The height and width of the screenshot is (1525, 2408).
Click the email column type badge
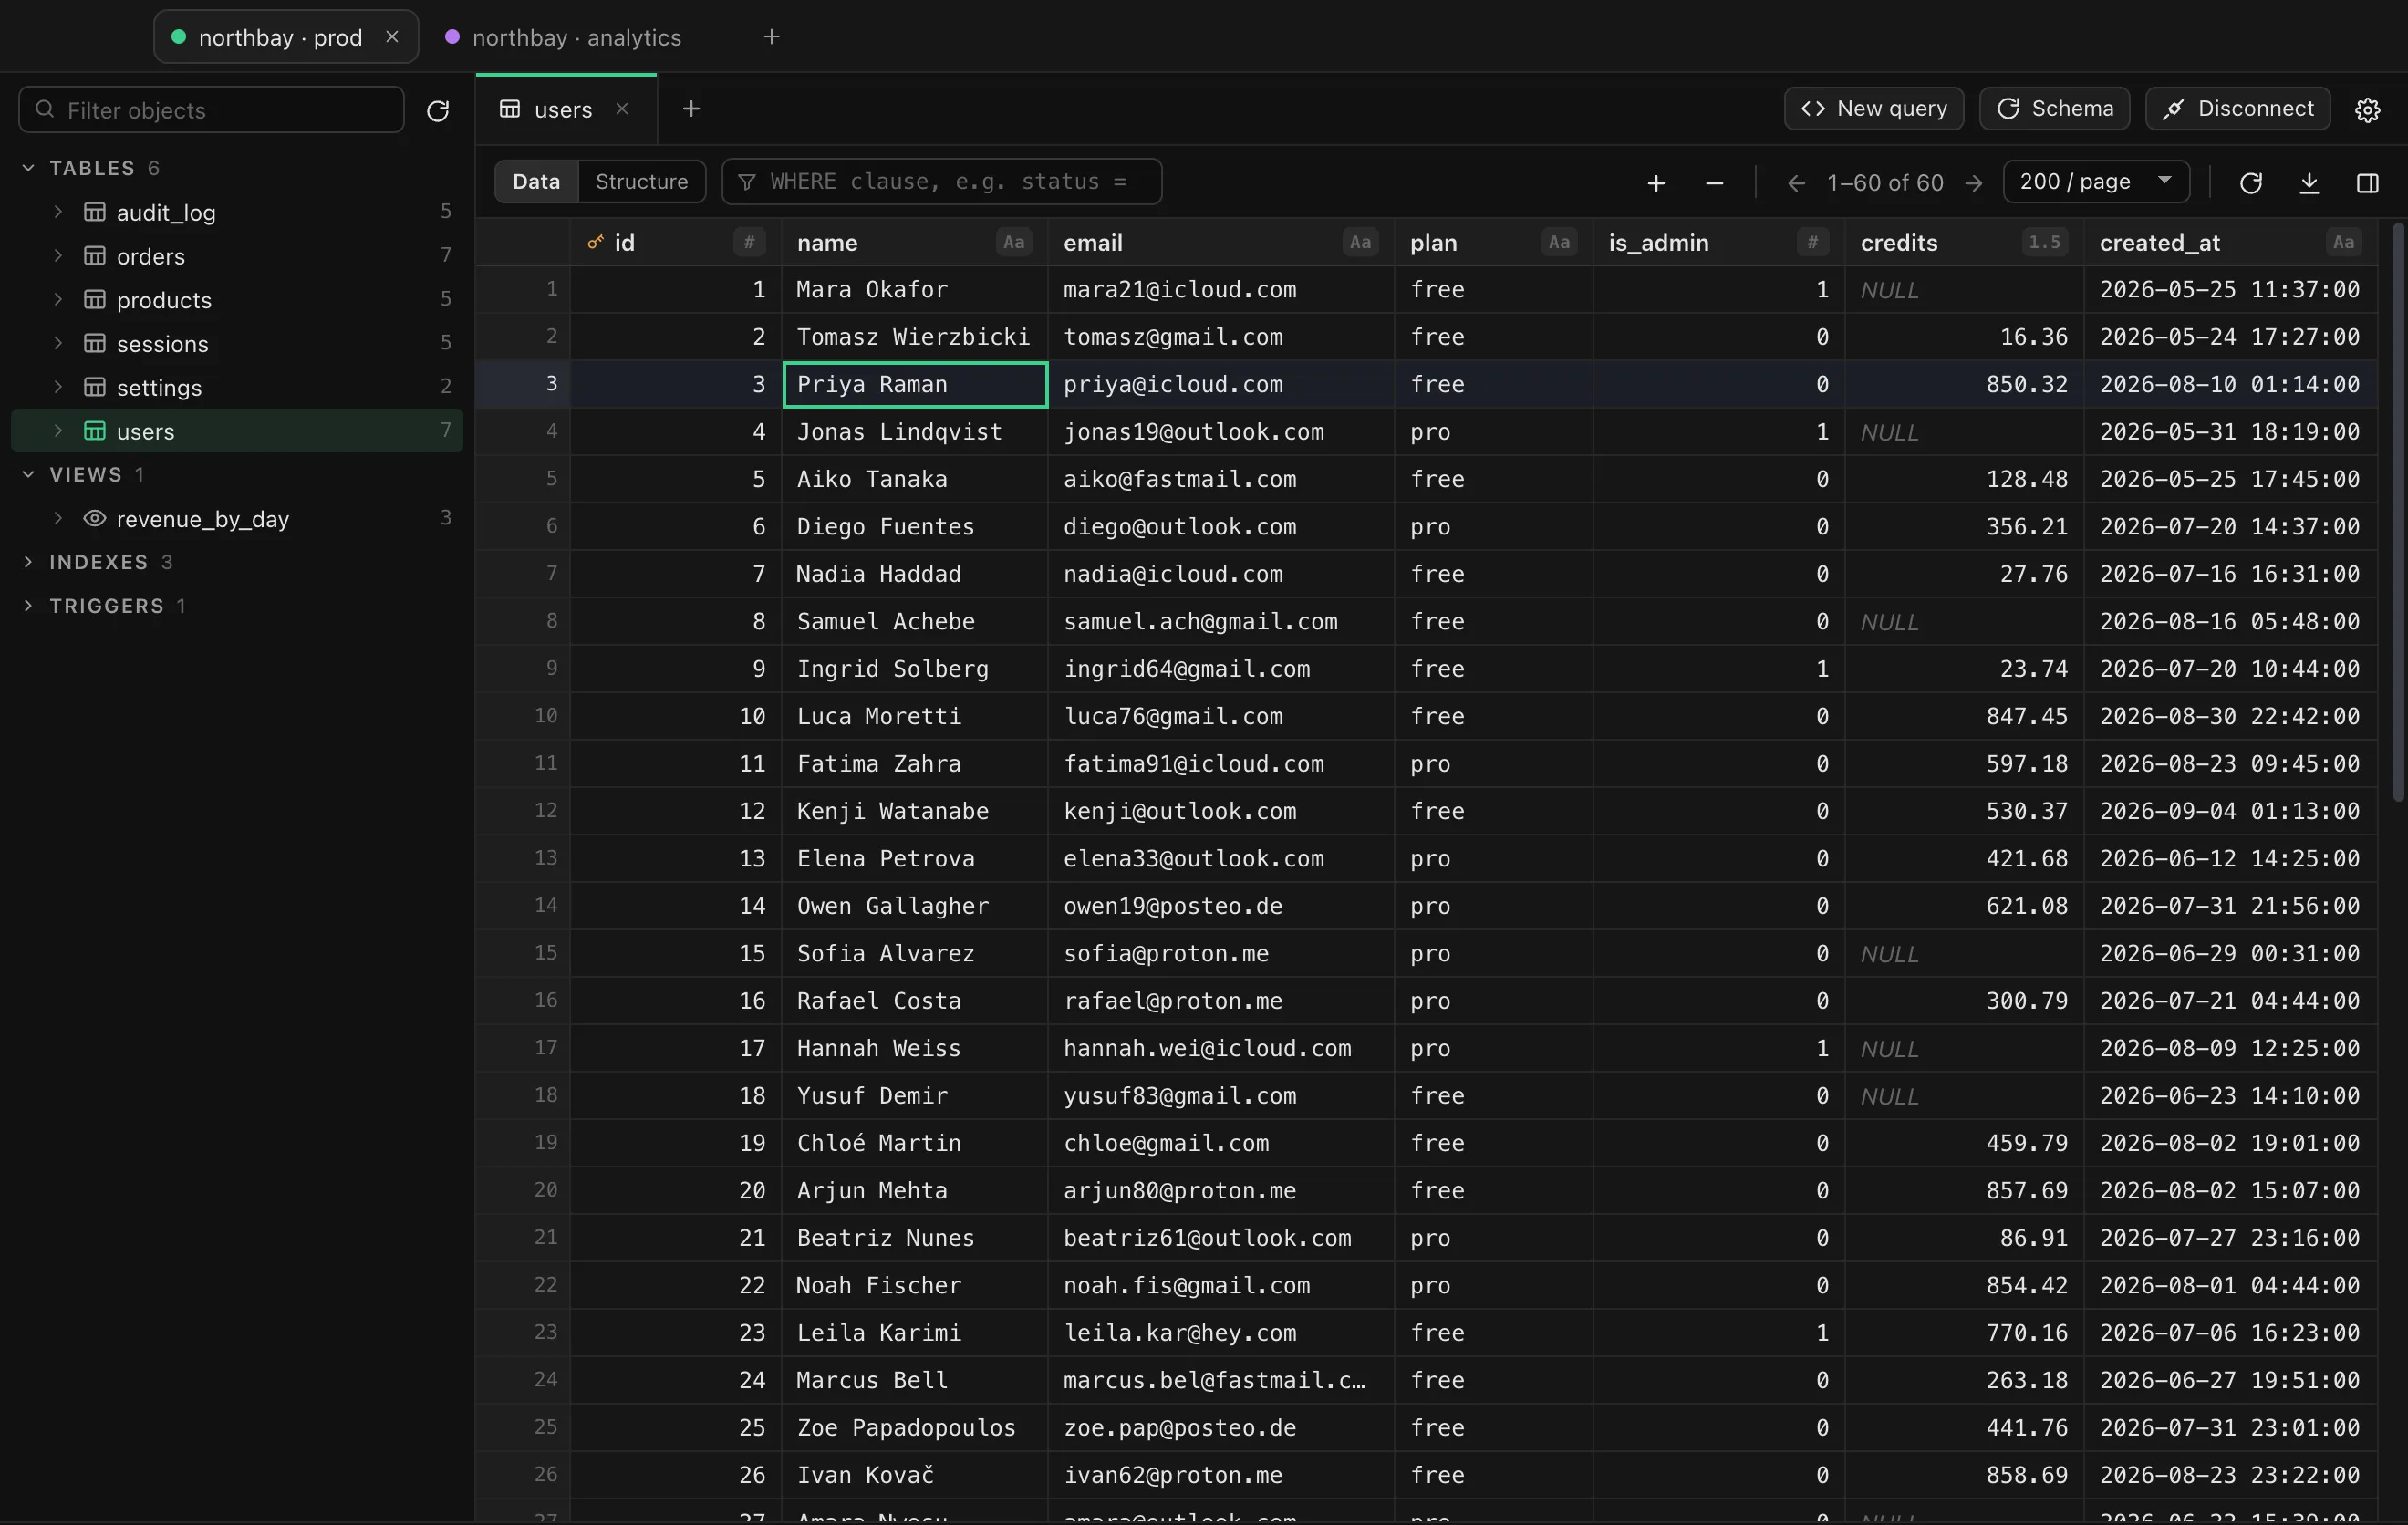tap(1360, 242)
